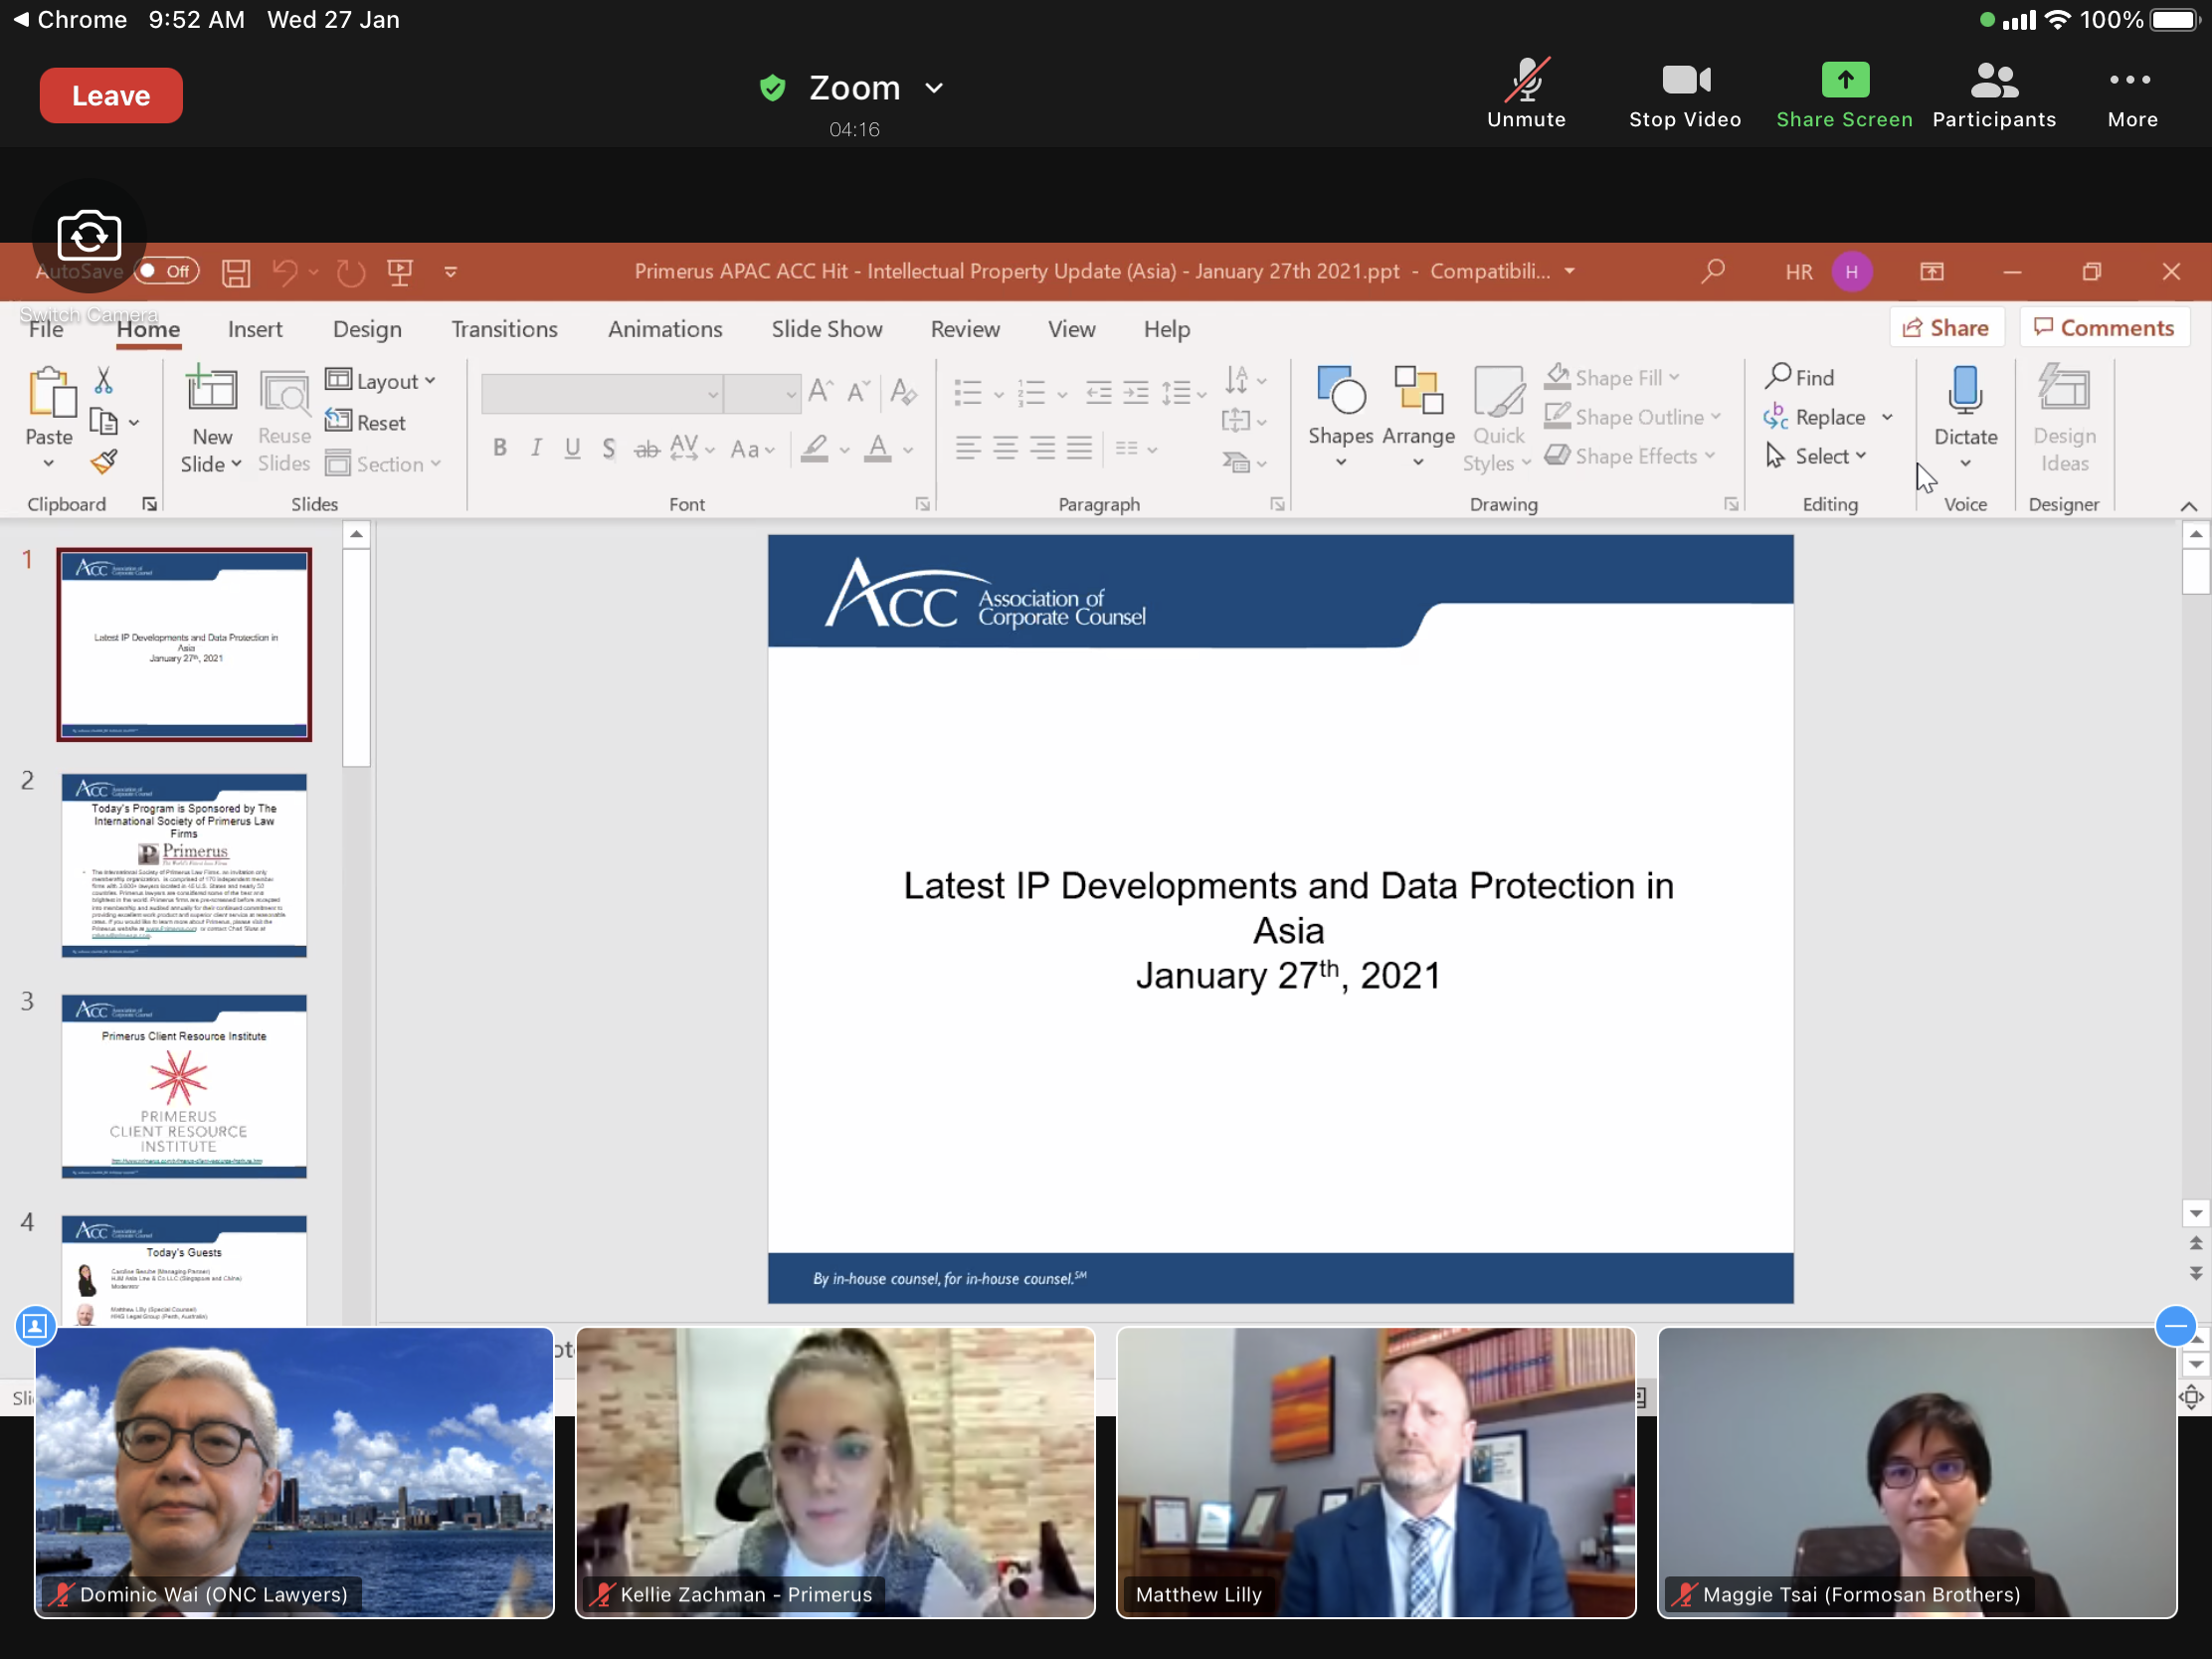The image size is (2212, 1659).
Task: Open the Layout dropdown
Action: point(381,381)
